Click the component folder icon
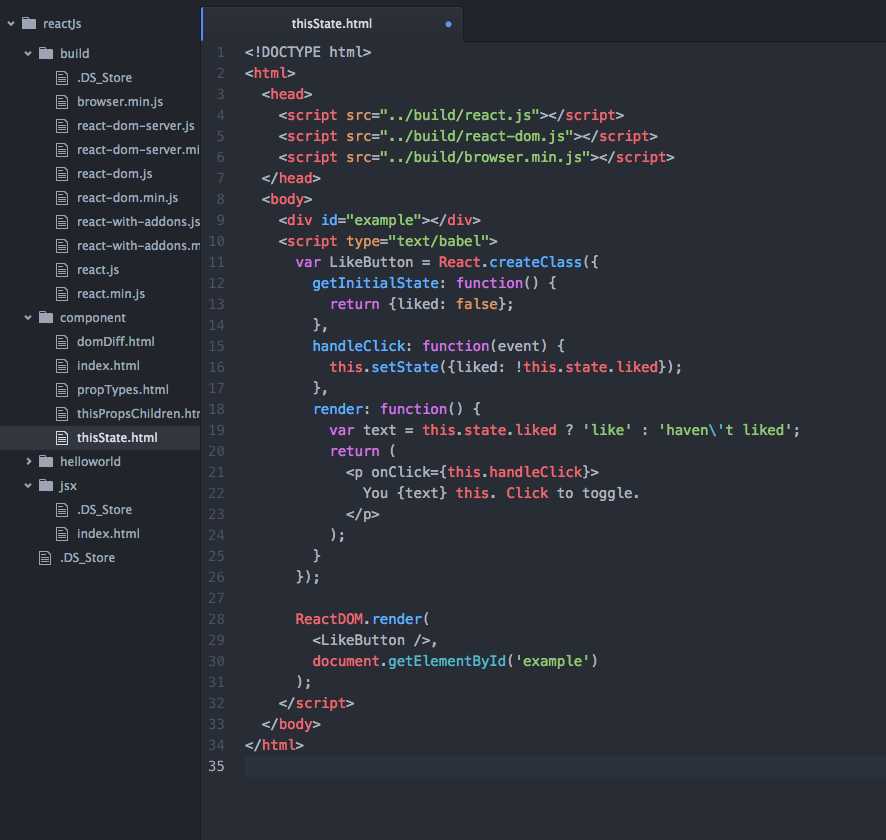The width and height of the screenshot is (886, 840). tap(46, 317)
